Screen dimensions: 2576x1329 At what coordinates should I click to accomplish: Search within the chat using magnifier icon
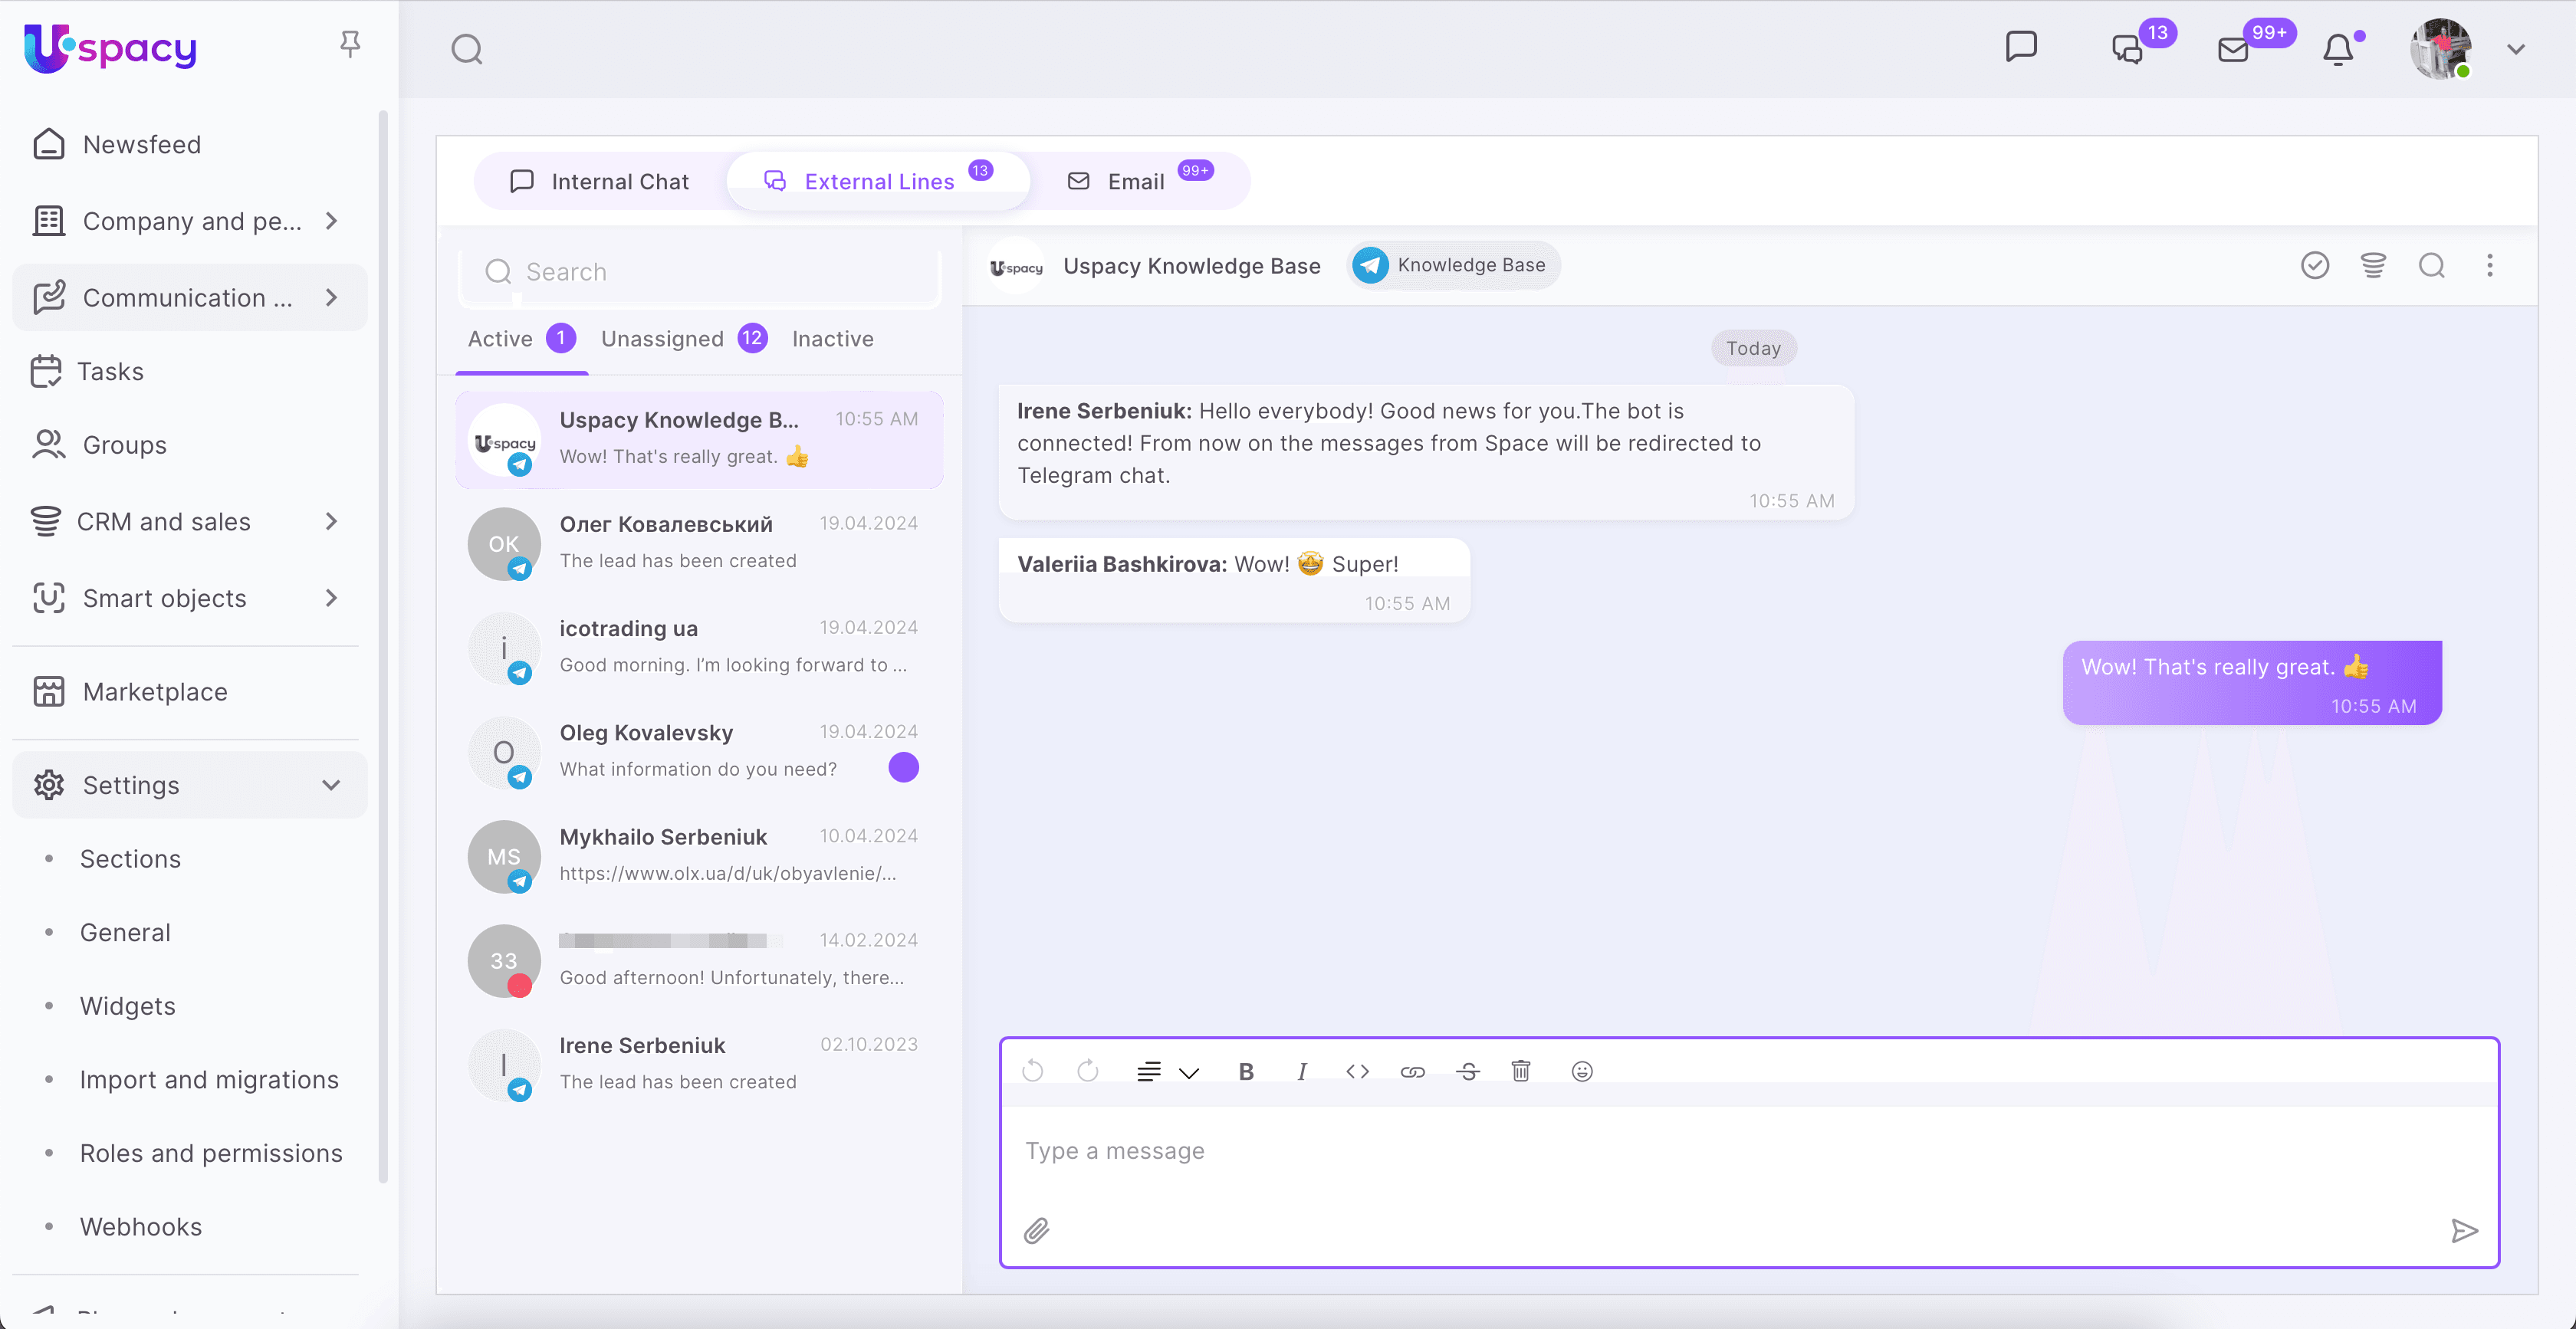click(x=2432, y=265)
